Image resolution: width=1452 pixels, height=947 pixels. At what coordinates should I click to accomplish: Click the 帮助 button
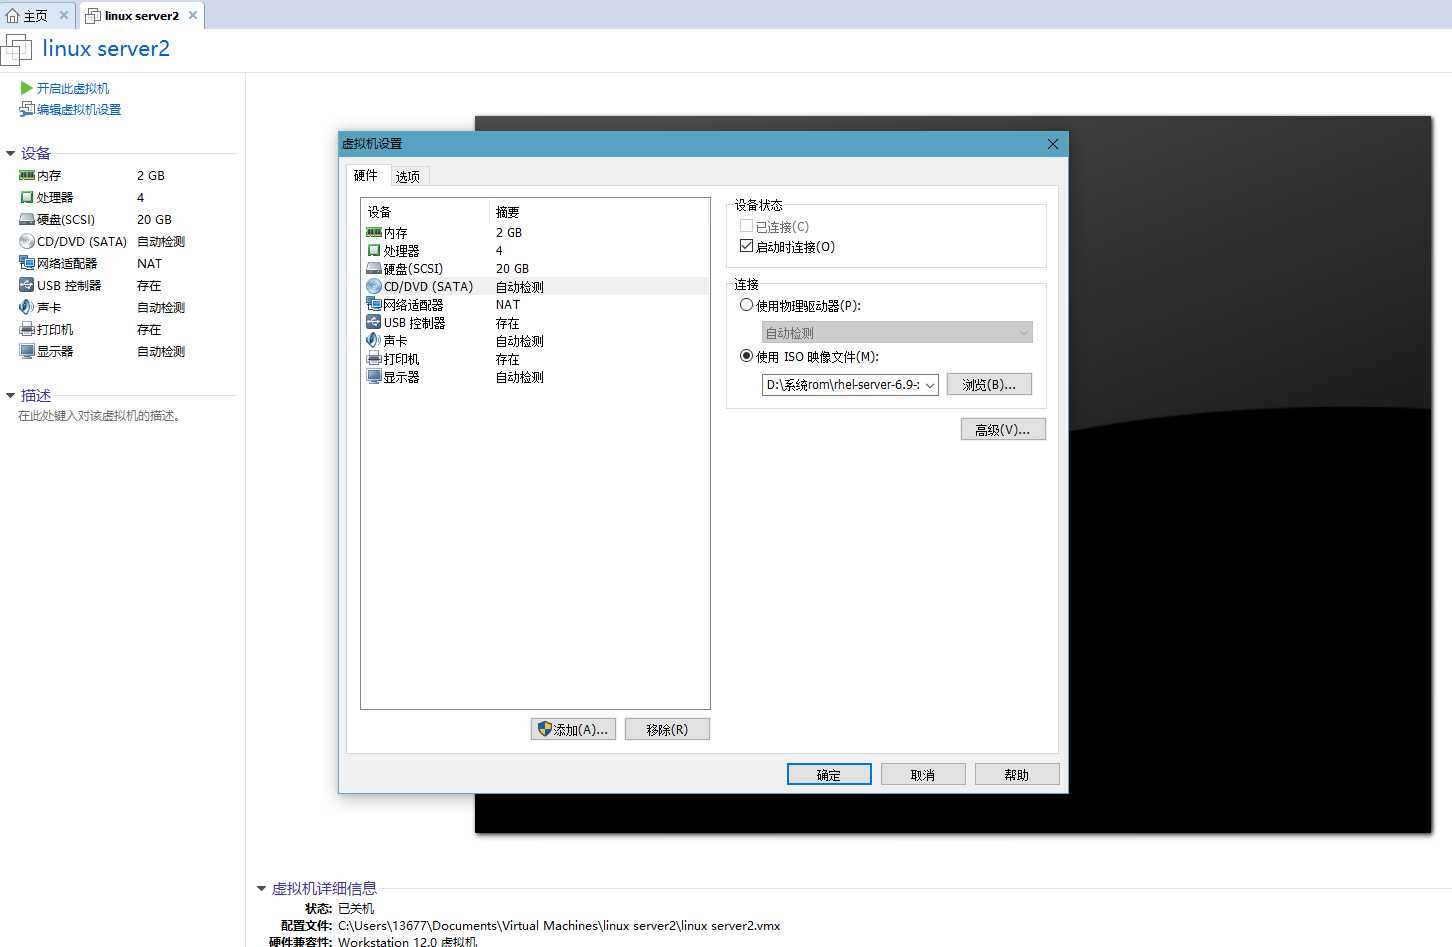point(1017,774)
